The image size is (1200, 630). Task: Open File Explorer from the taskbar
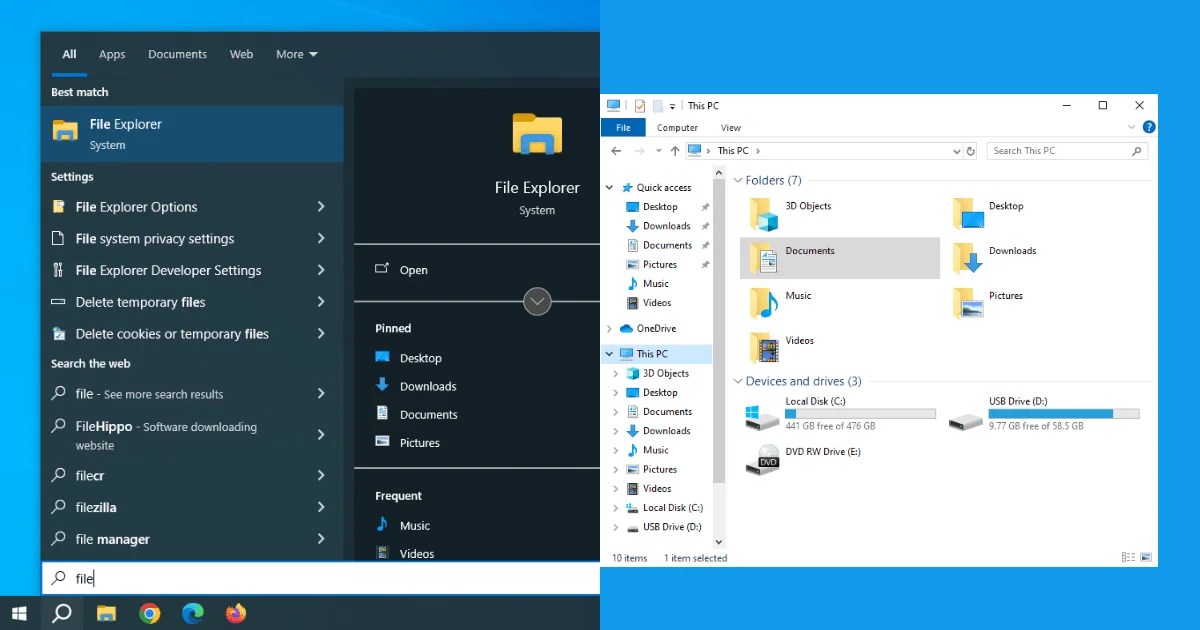[x=106, y=614]
